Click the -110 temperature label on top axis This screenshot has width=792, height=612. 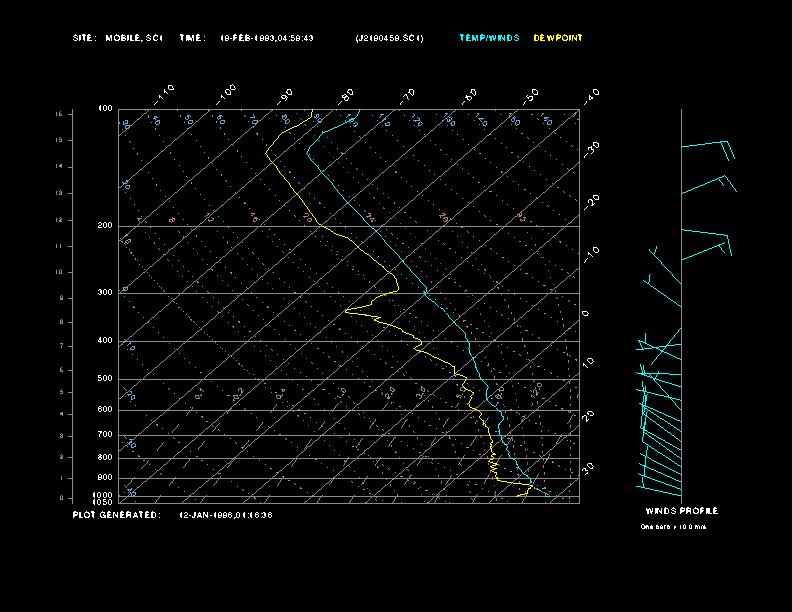click(x=166, y=93)
